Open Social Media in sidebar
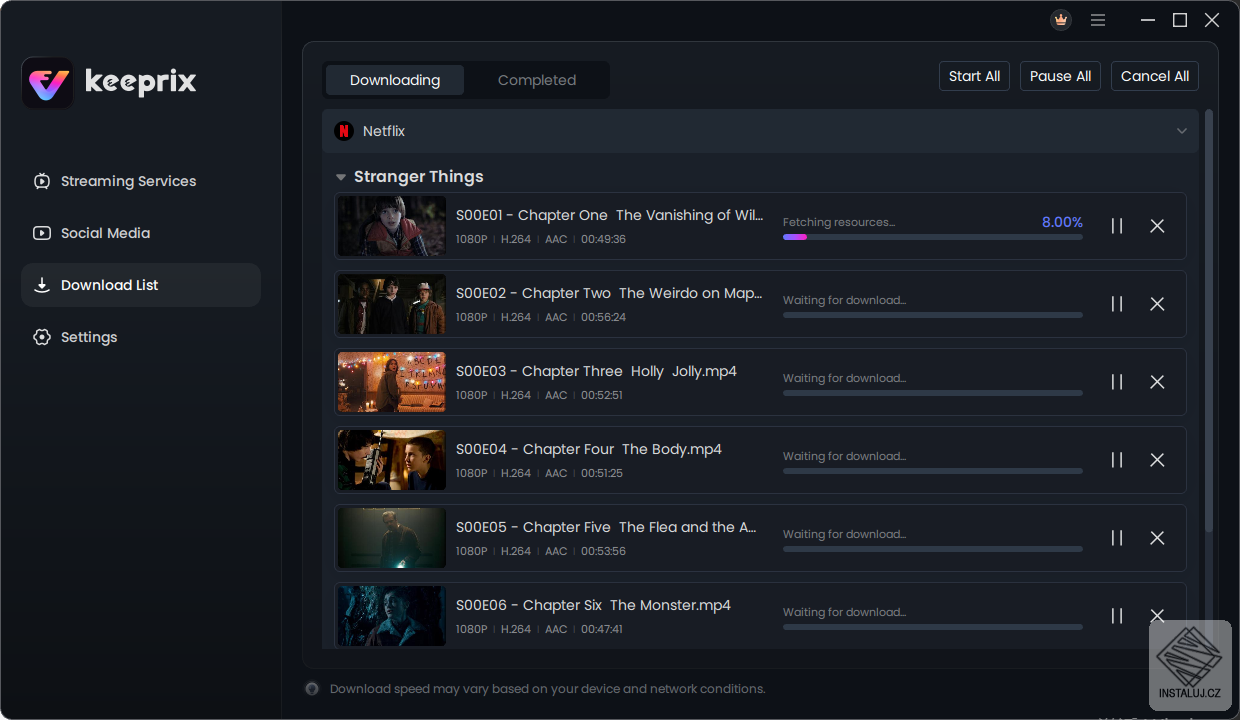The image size is (1240, 720). point(141,233)
